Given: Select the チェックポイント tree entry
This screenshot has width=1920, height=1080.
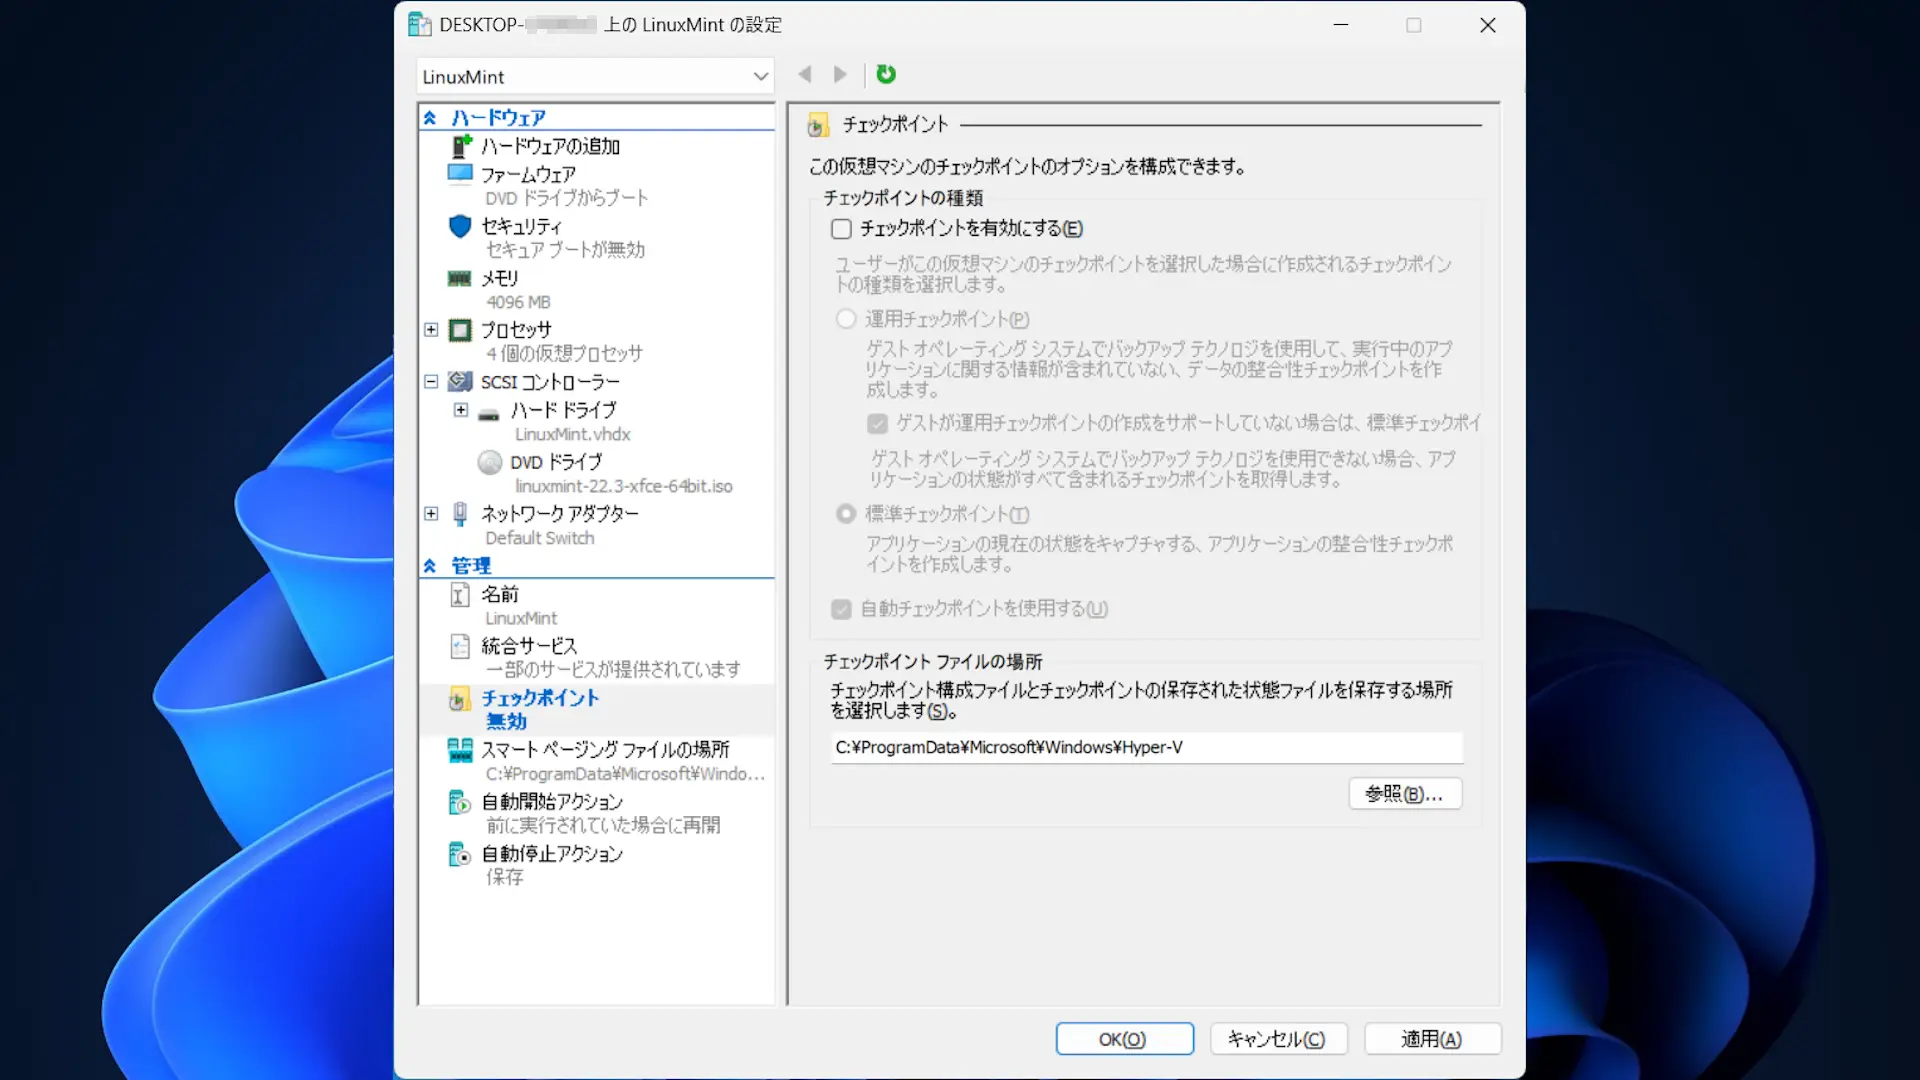Looking at the screenshot, I should click(540, 698).
